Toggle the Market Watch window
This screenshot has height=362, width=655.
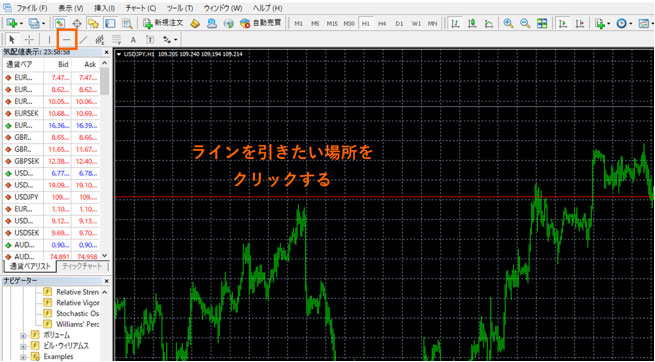tap(59, 23)
